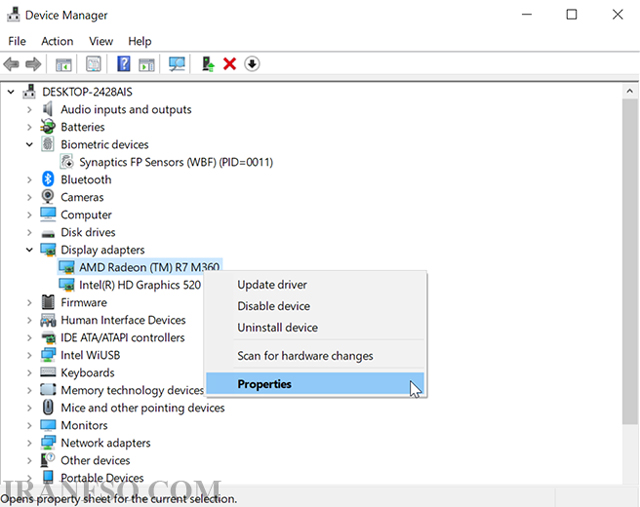Click the disable device down-arrow icon
The width and height of the screenshot is (640, 507).
(252, 64)
